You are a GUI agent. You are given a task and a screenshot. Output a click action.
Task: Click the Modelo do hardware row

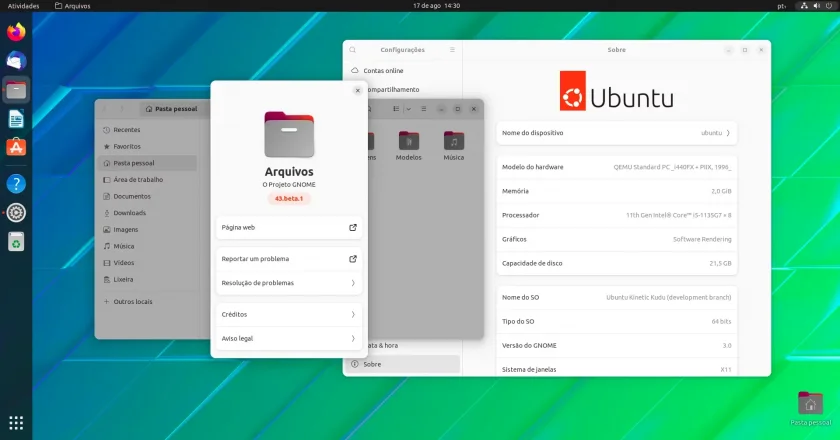[617, 167]
